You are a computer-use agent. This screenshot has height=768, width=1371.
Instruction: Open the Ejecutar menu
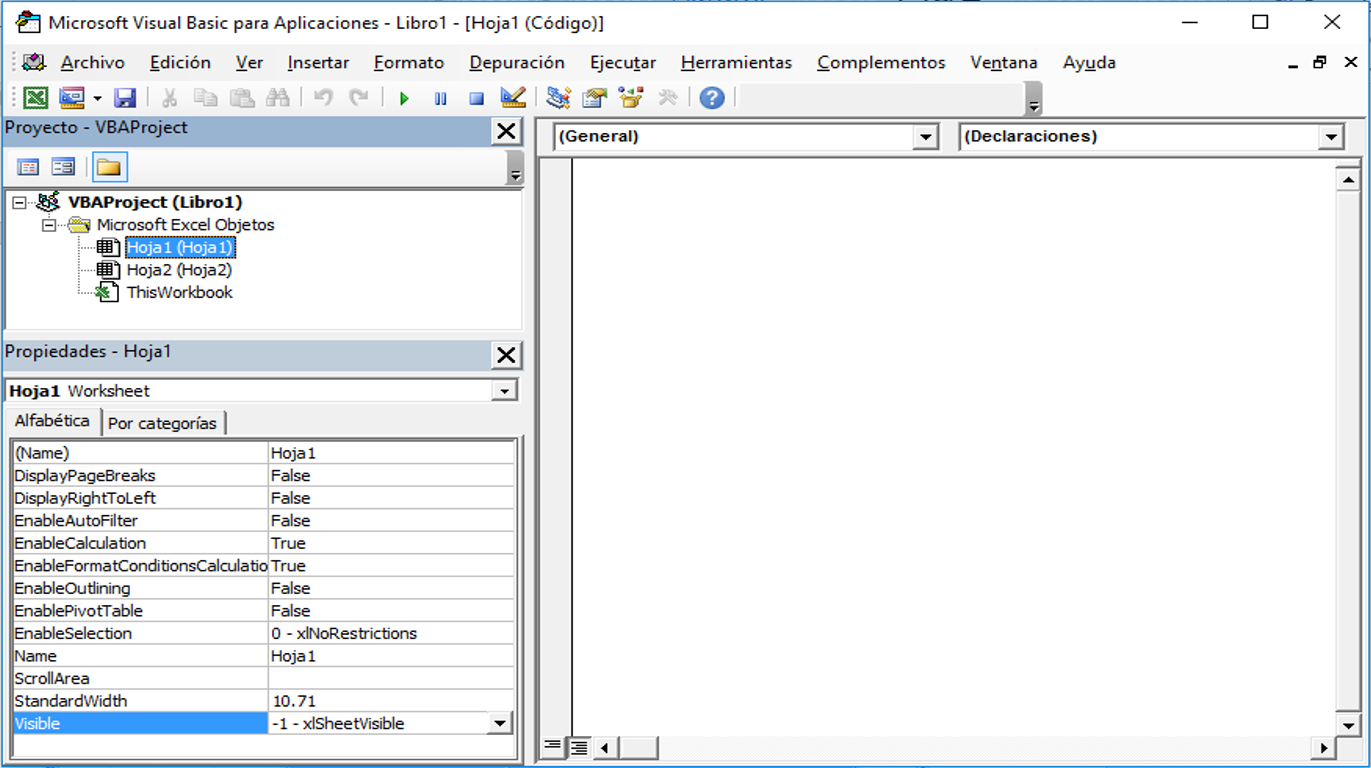tap(623, 62)
